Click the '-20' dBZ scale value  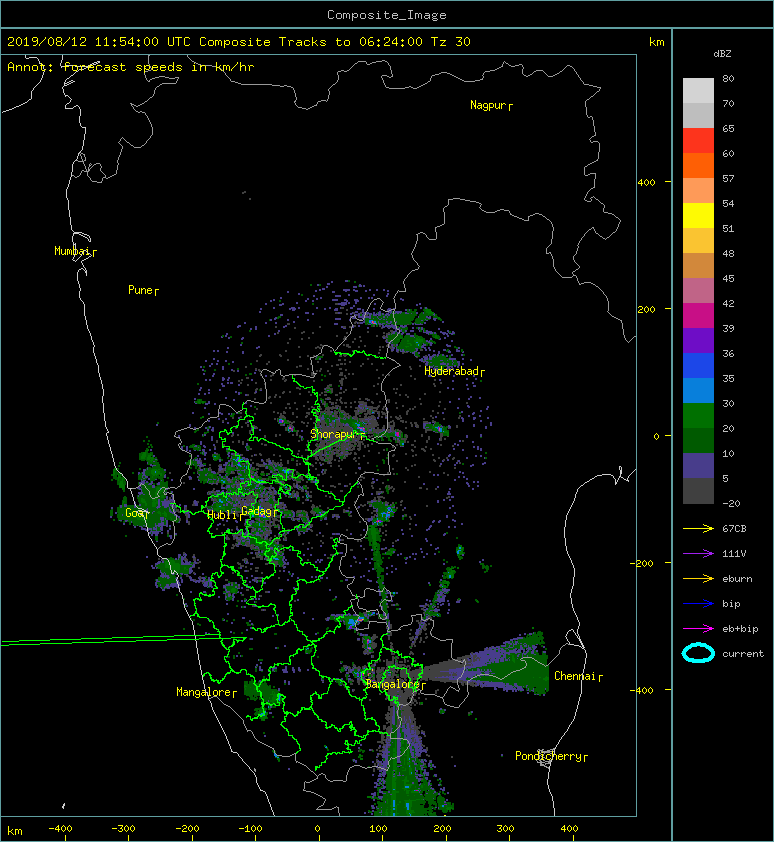click(x=731, y=503)
